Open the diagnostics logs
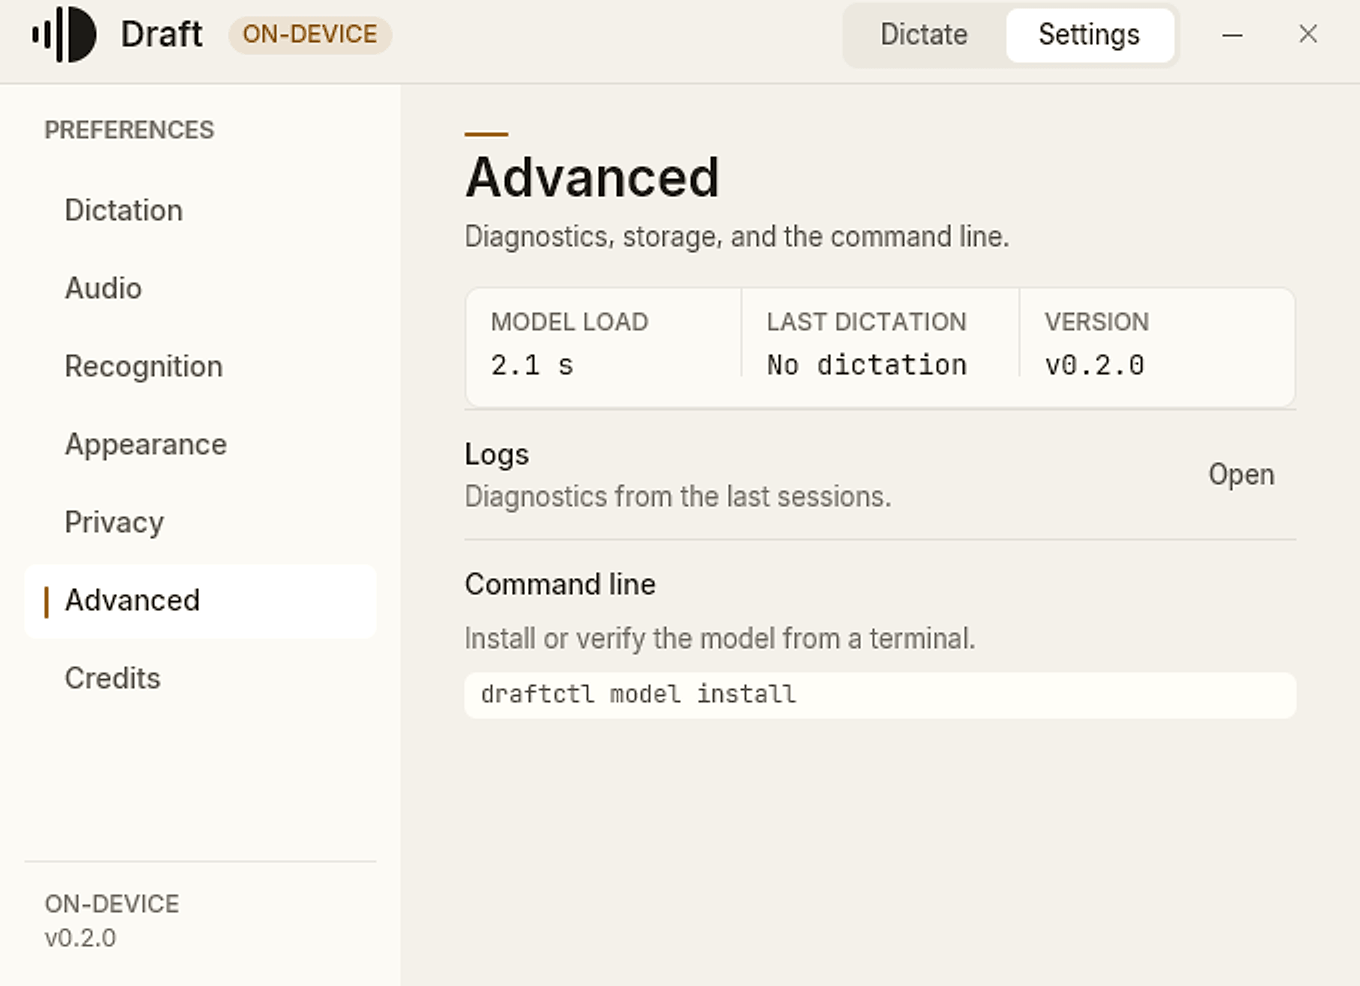This screenshot has width=1360, height=986. 1241,474
